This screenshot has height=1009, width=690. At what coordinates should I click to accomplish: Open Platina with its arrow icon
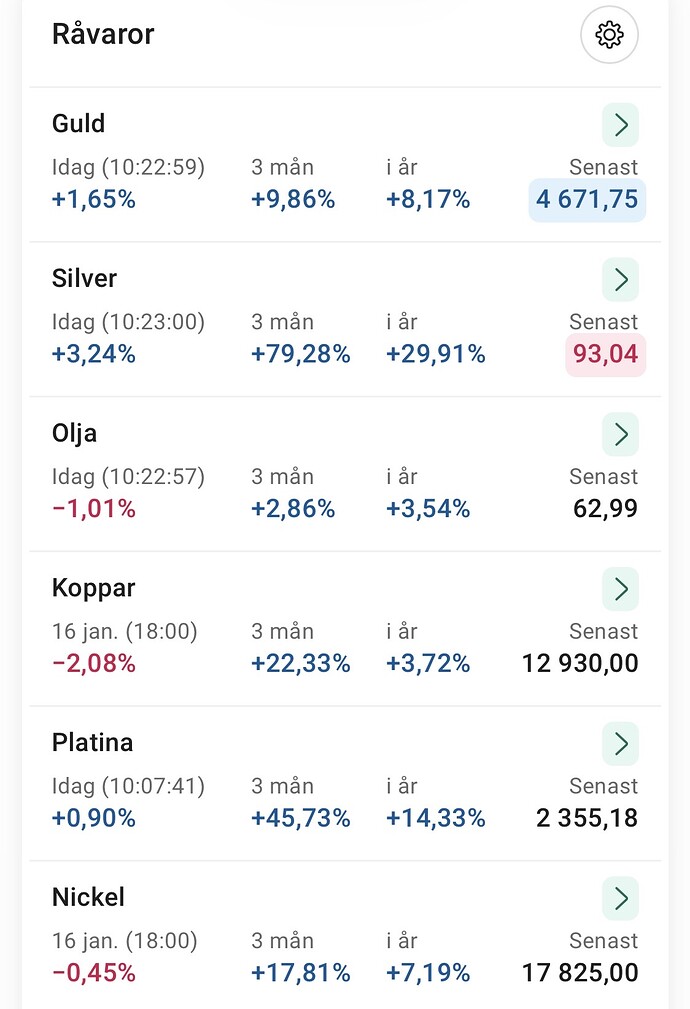620,743
